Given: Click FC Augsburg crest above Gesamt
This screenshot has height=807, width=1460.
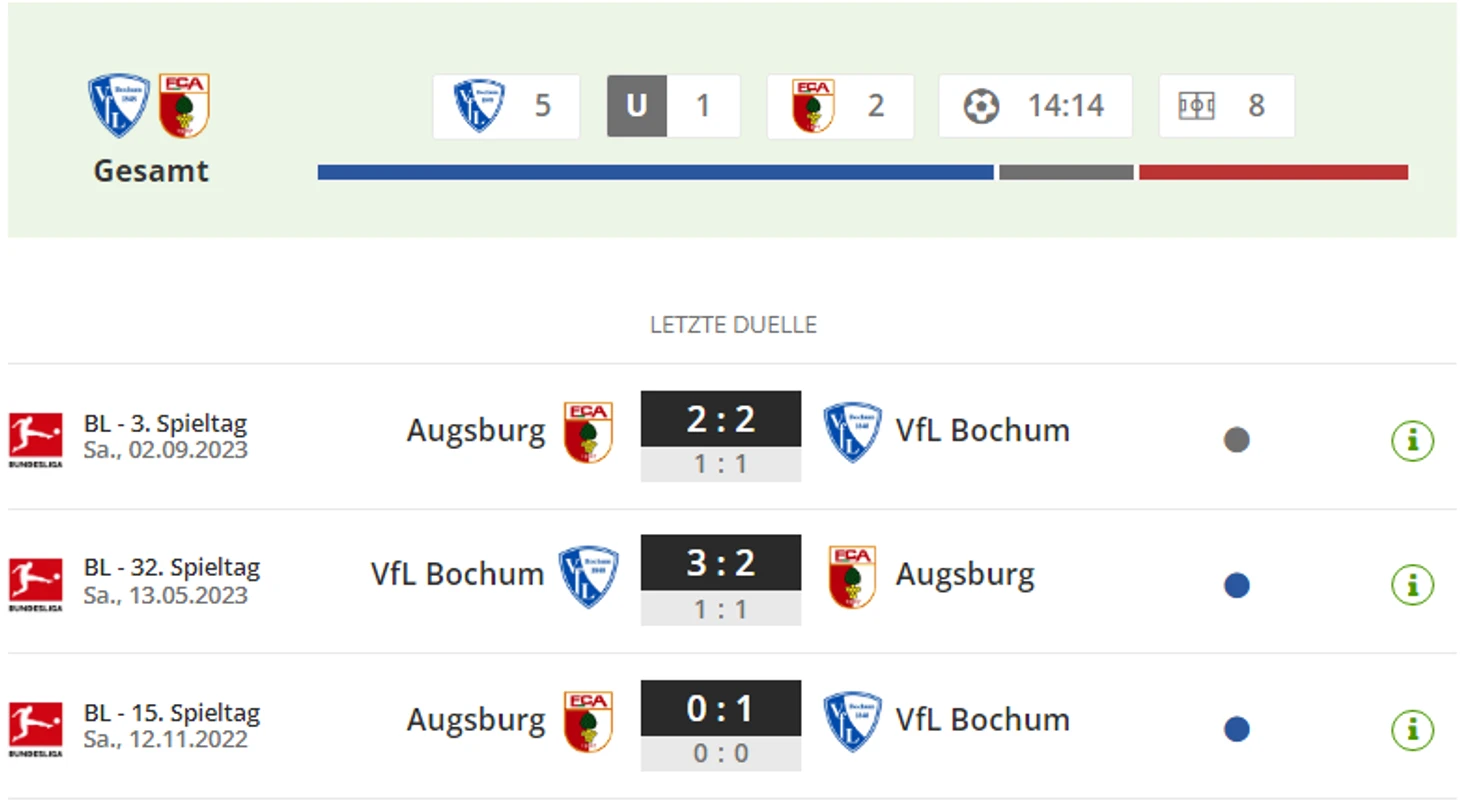Looking at the screenshot, I should (x=184, y=105).
